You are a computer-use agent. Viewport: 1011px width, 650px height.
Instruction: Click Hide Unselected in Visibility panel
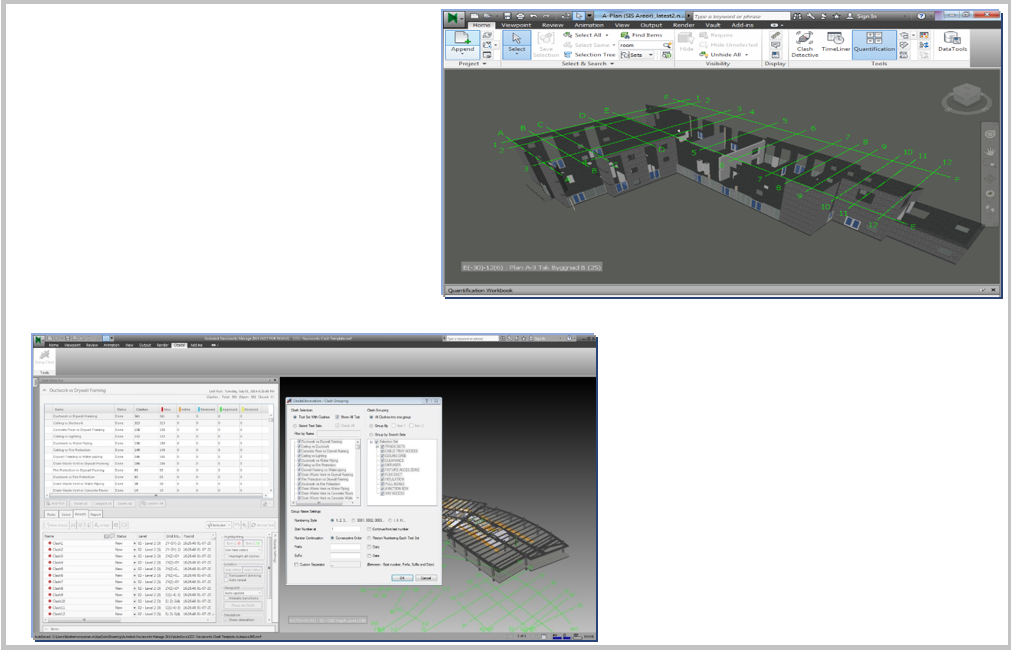[729, 44]
